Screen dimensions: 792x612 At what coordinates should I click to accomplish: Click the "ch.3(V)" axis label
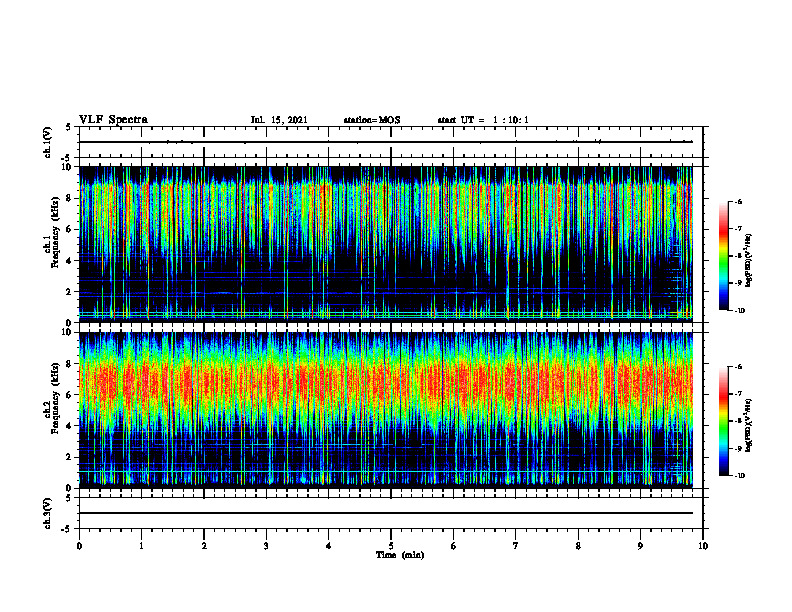[48, 513]
